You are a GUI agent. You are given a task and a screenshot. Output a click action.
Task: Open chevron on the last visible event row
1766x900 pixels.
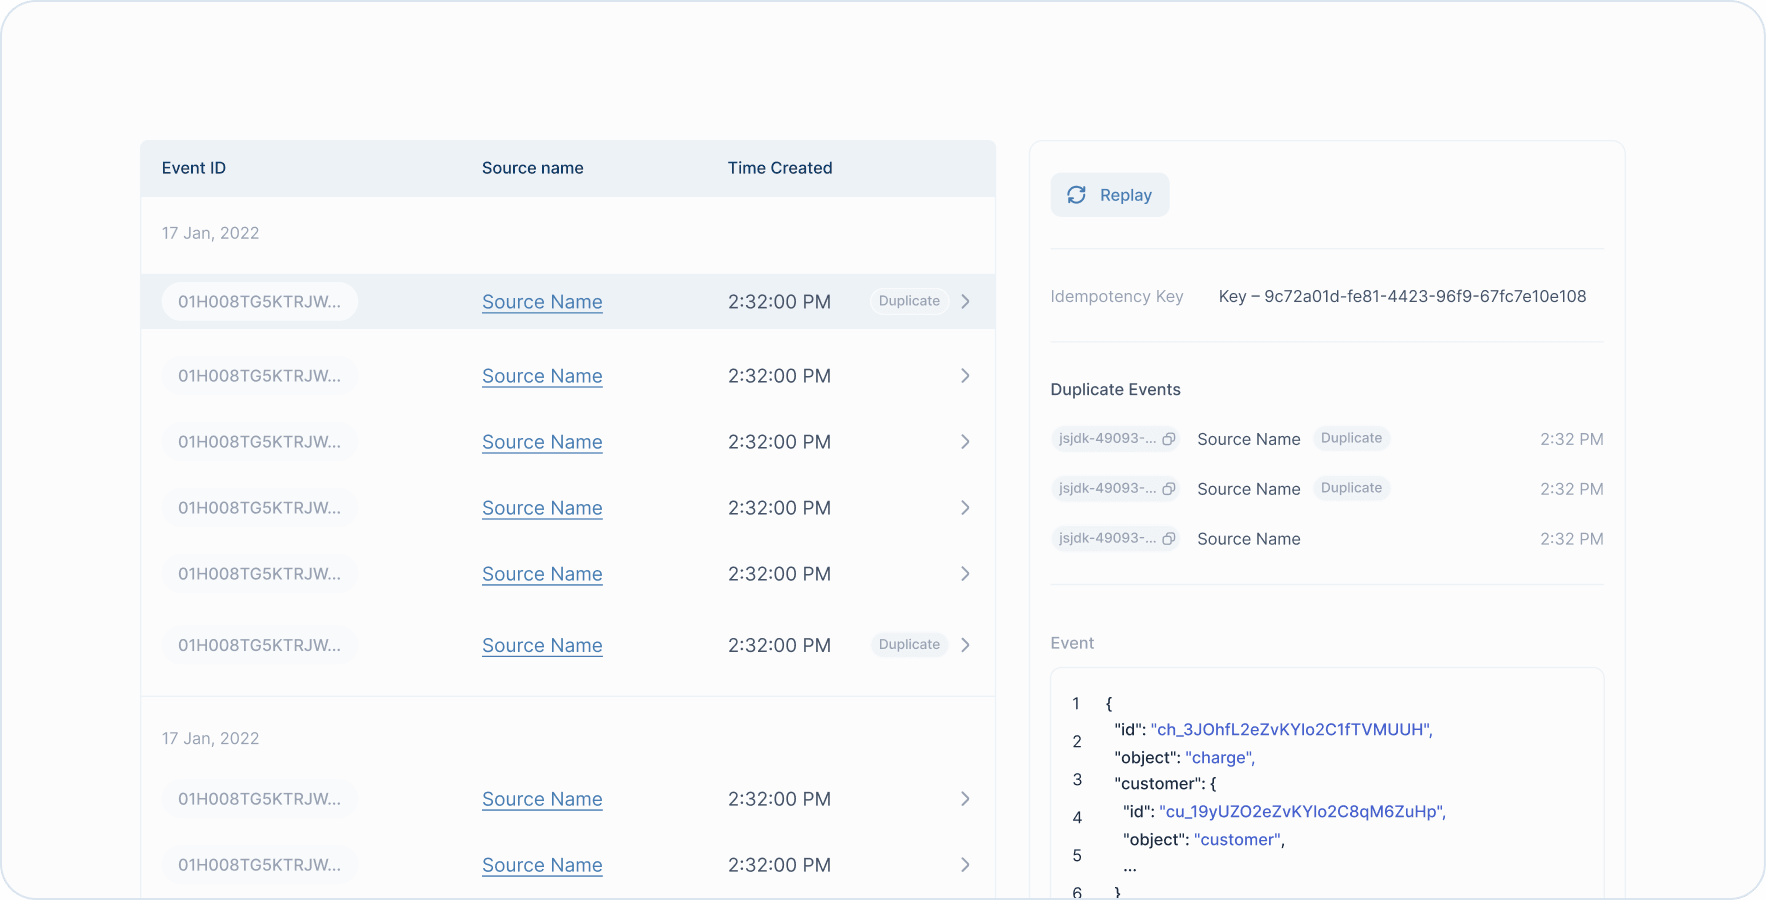(x=965, y=865)
